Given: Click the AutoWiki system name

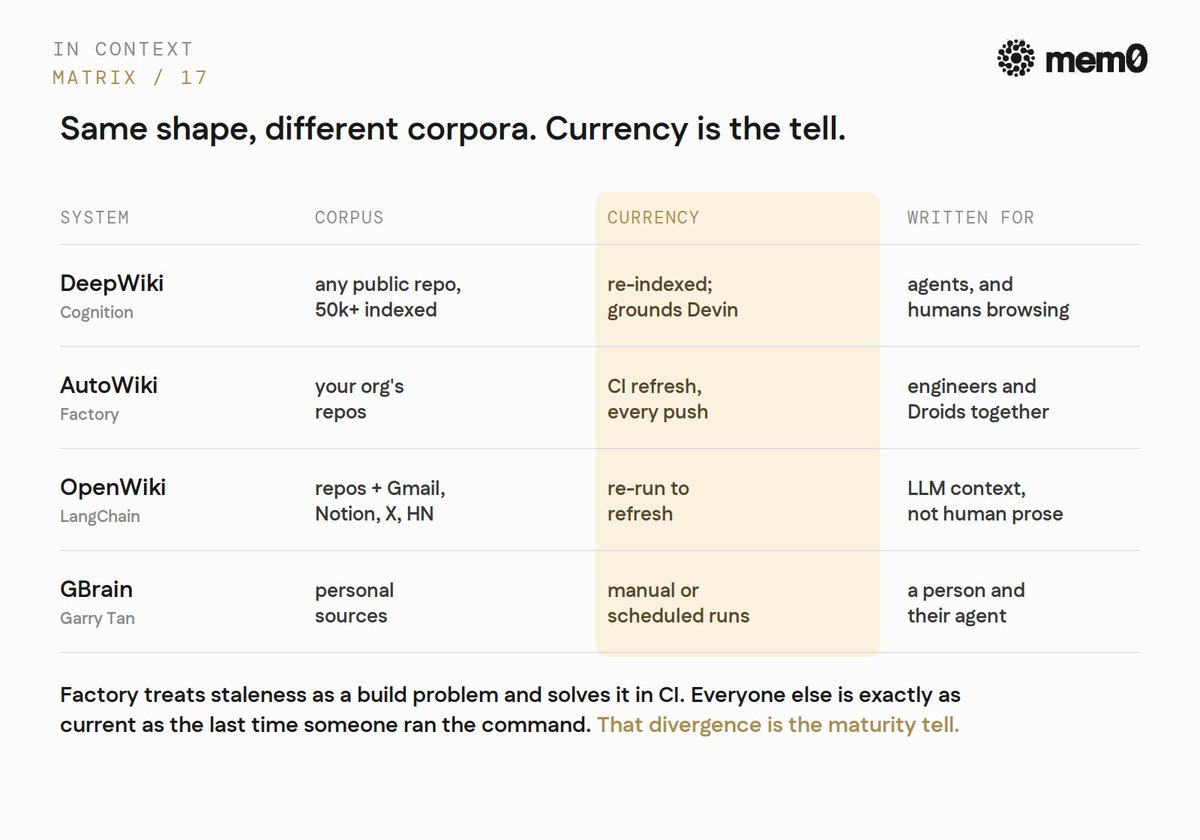Looking at the screenshot, I should pyautogui.click(x=109, y=385).
